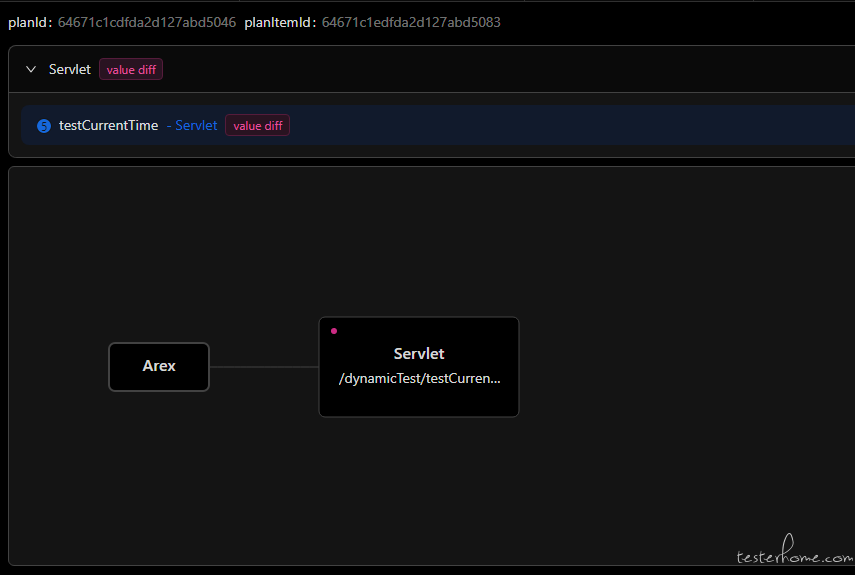The width and height of the screenshot is (855, 575).
Task: Click the testerhome.com watermark
Action: (794, 550)
